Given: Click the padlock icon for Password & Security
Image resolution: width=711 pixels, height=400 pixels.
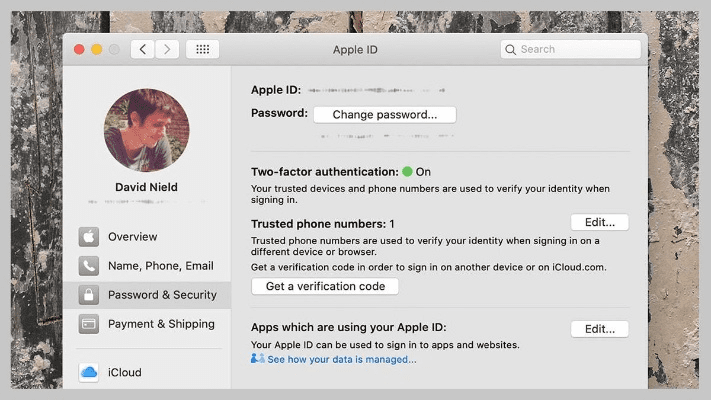Looking at the screenshot, I should [x=89, y=295].
